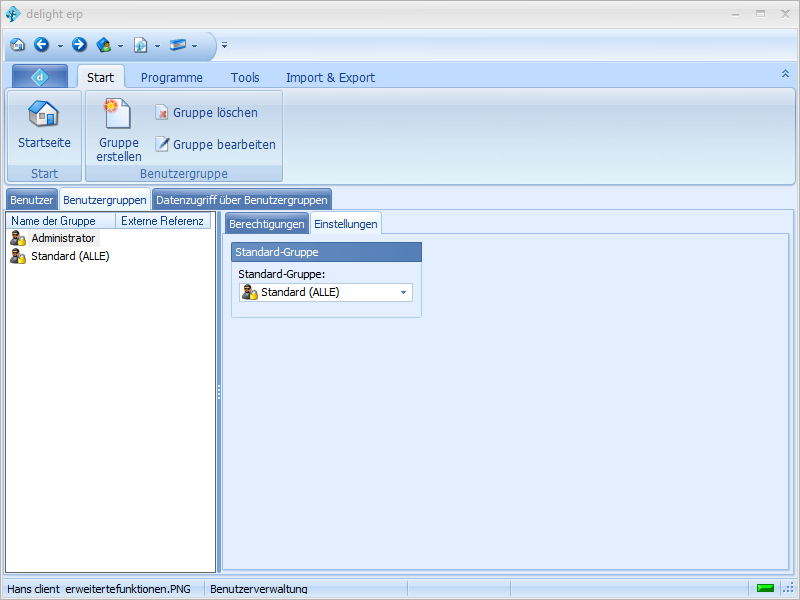Switch to the Programme ribbon tab
This screenshot has height=600, width=800.
click(171, 77)
